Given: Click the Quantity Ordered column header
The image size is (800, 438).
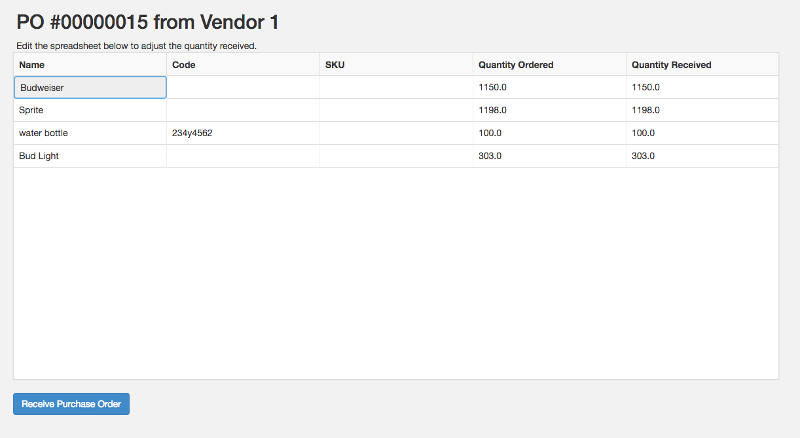Looking at the screenshot, I should click(x=549, y=65).
